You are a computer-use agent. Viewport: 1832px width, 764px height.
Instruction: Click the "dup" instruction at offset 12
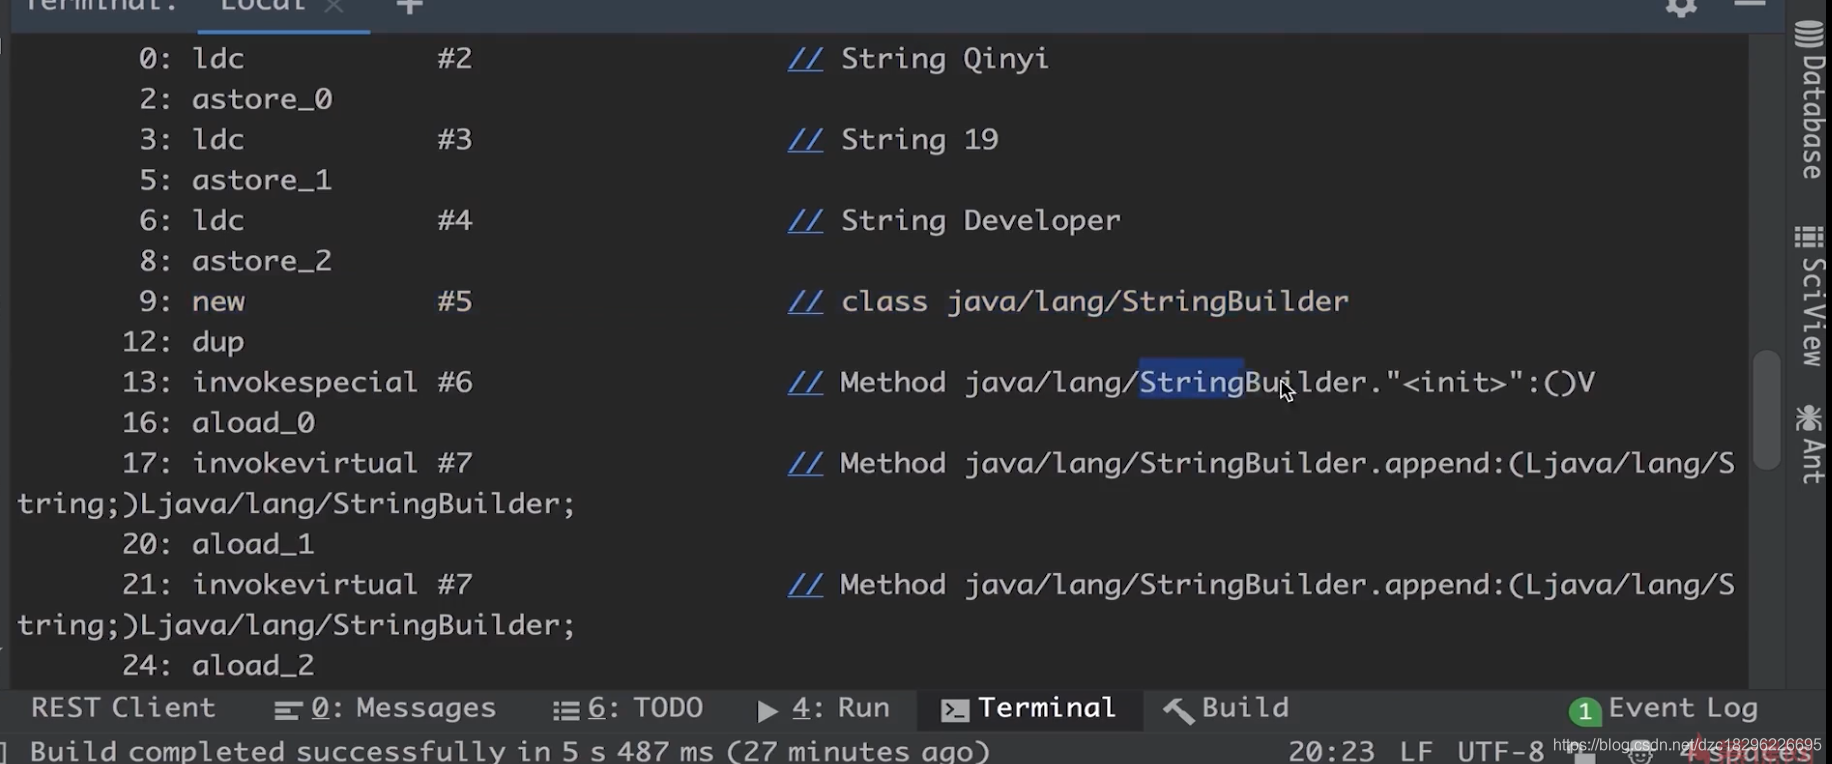tap(218, 343)
